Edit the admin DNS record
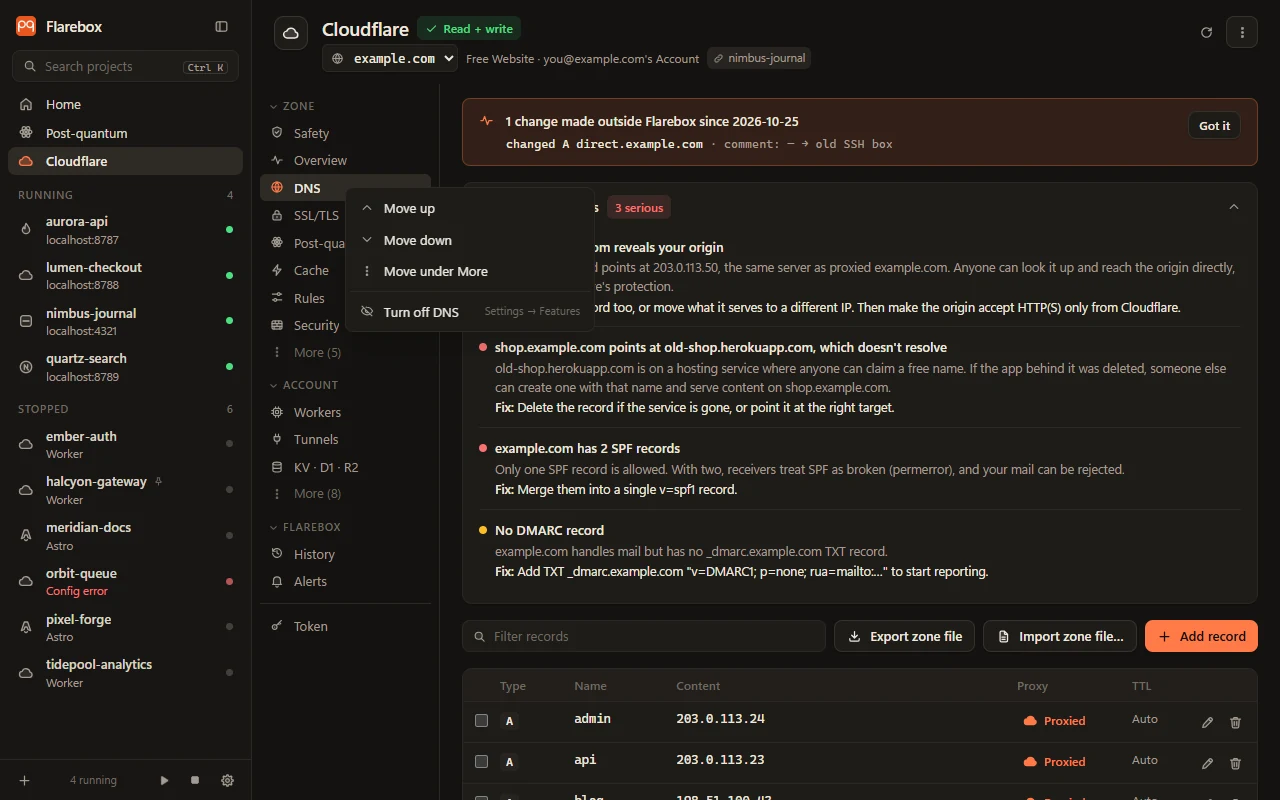 point(1207,722)
